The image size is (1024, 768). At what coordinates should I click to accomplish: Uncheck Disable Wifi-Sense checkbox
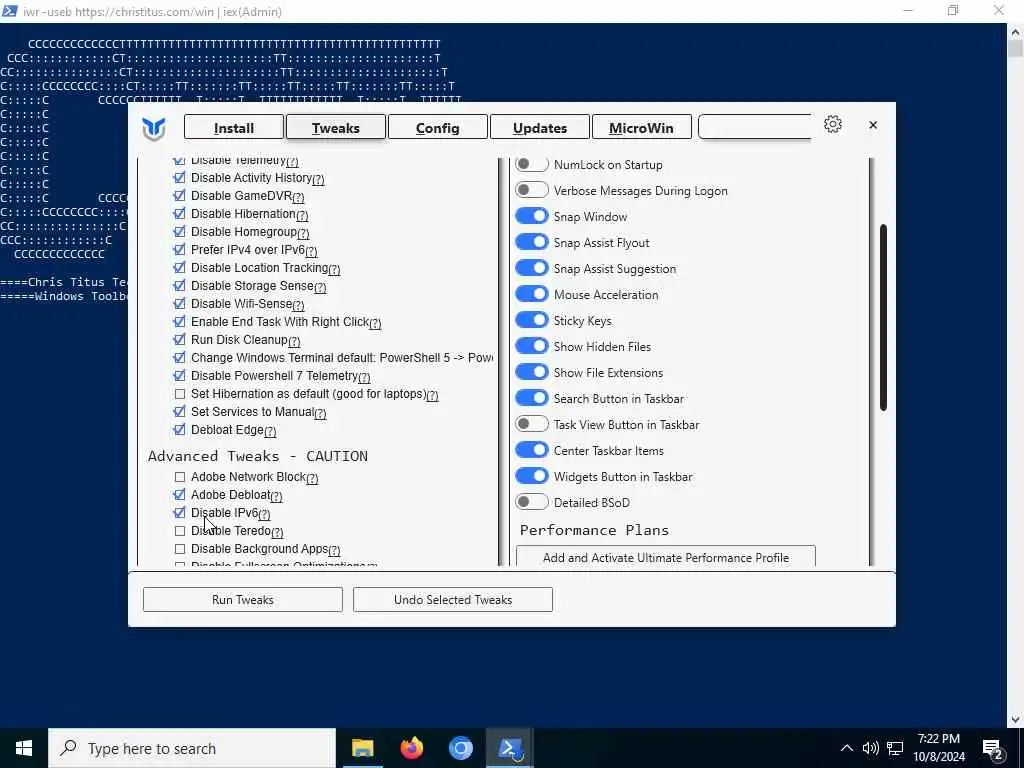(180, 304)
